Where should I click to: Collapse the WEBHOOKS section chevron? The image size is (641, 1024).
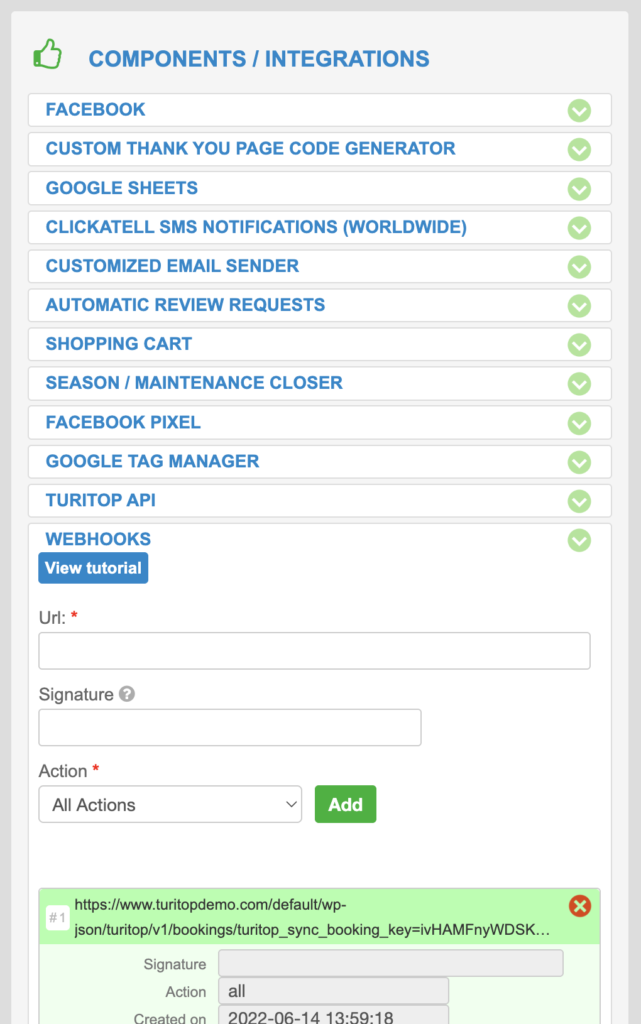click(x=579, y=540)
